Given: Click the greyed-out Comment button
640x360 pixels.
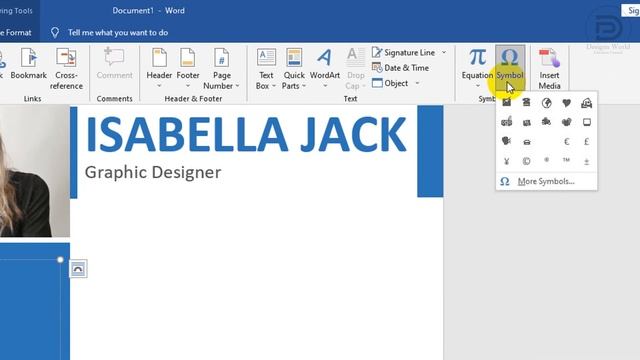Looking at the screenshot, I should [114, 64].
